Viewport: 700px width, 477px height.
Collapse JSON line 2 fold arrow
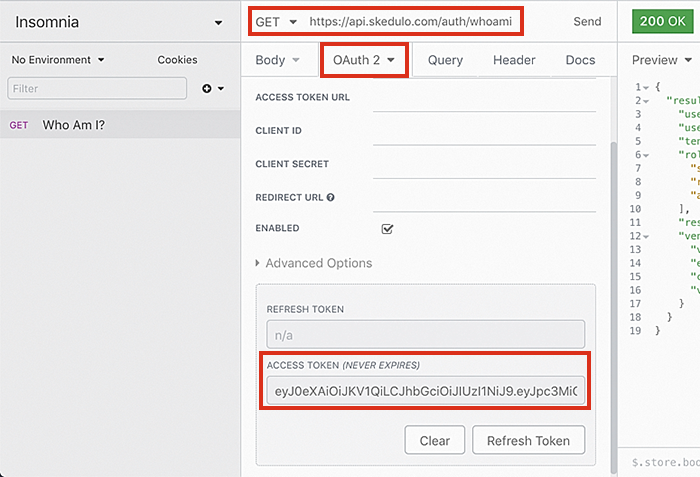pos(646,101)
